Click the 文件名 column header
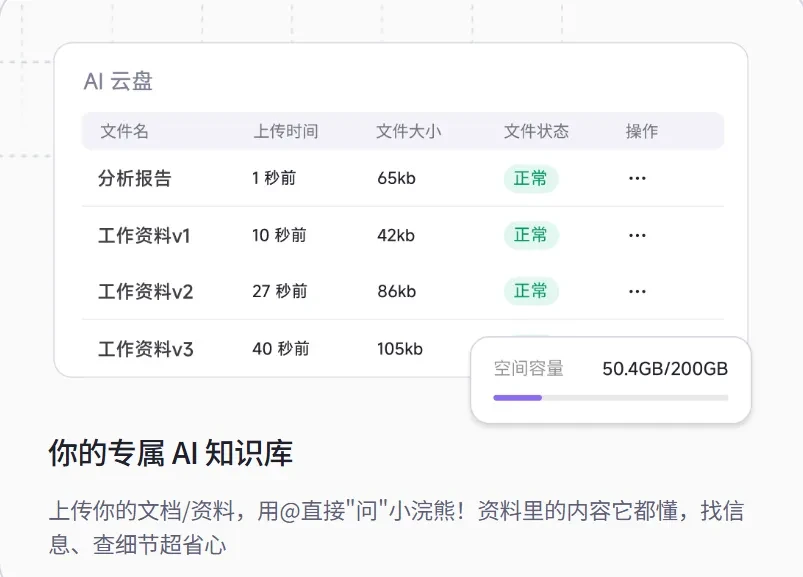Screen dimensions: 803x577 (x=124, y=131)
